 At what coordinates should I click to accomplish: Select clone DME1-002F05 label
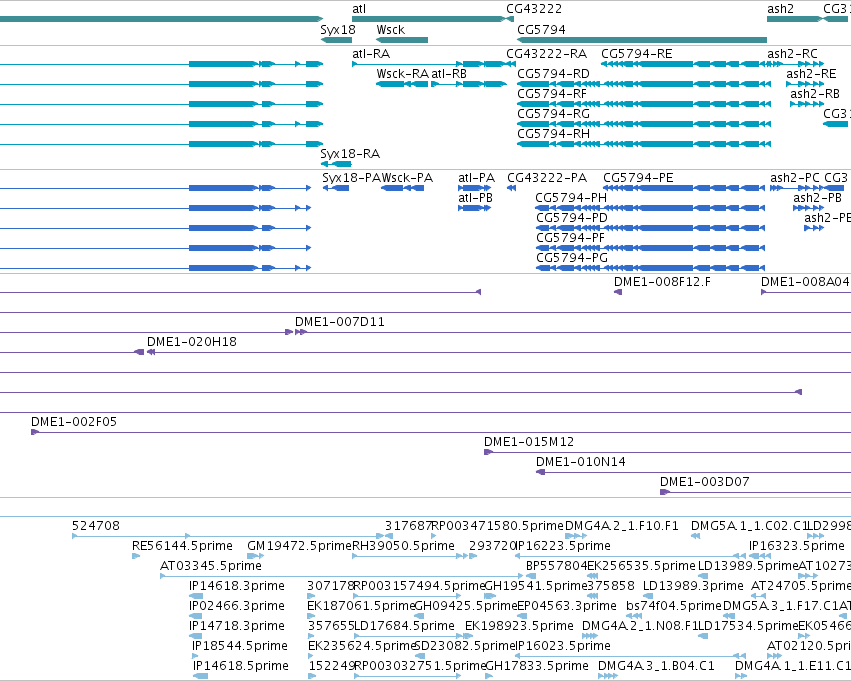click(x=74, y=422)
